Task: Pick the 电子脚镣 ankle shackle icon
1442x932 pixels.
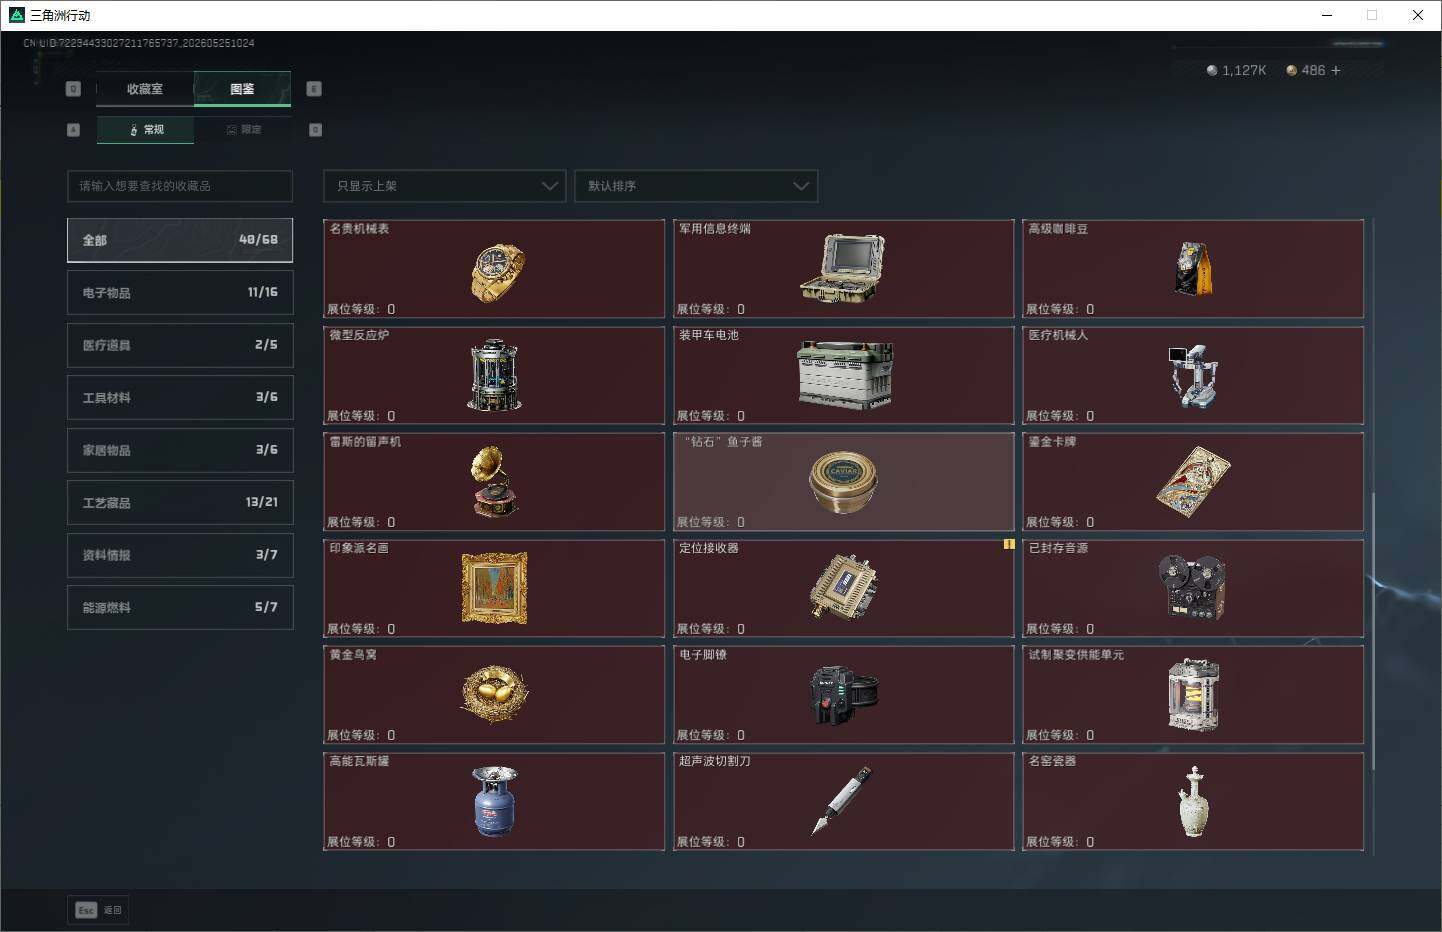Action: [x=843, y=694]
